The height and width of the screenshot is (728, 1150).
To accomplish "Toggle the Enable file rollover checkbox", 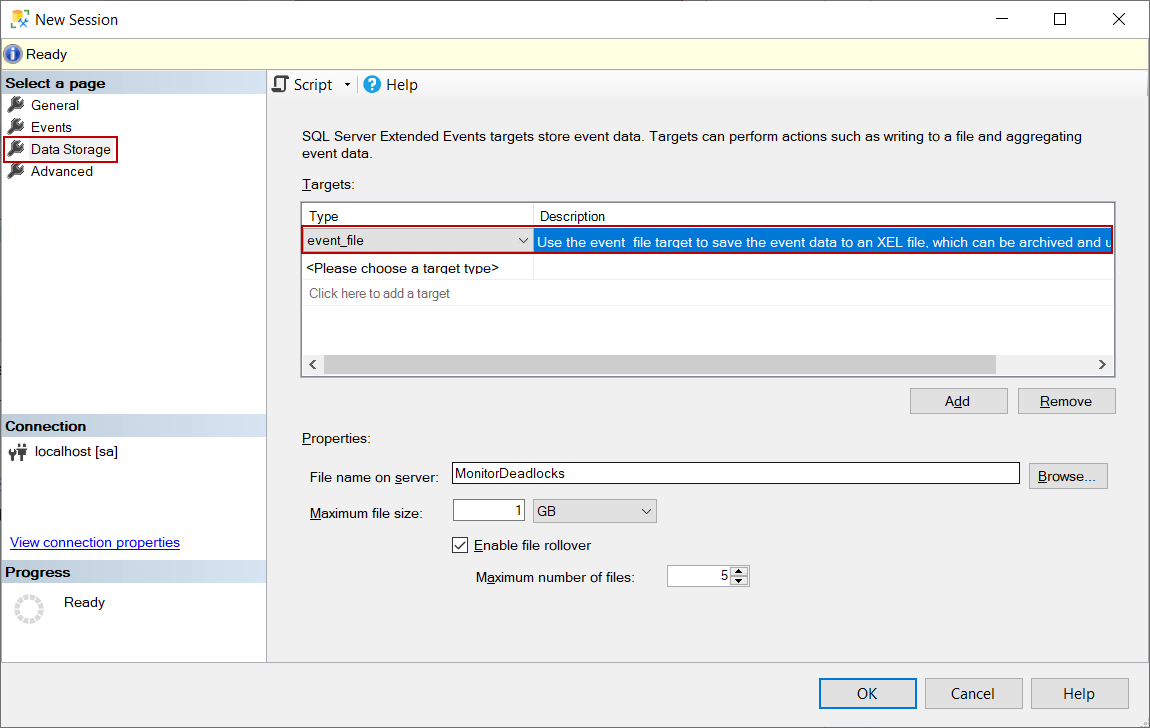I will [460, 545].
